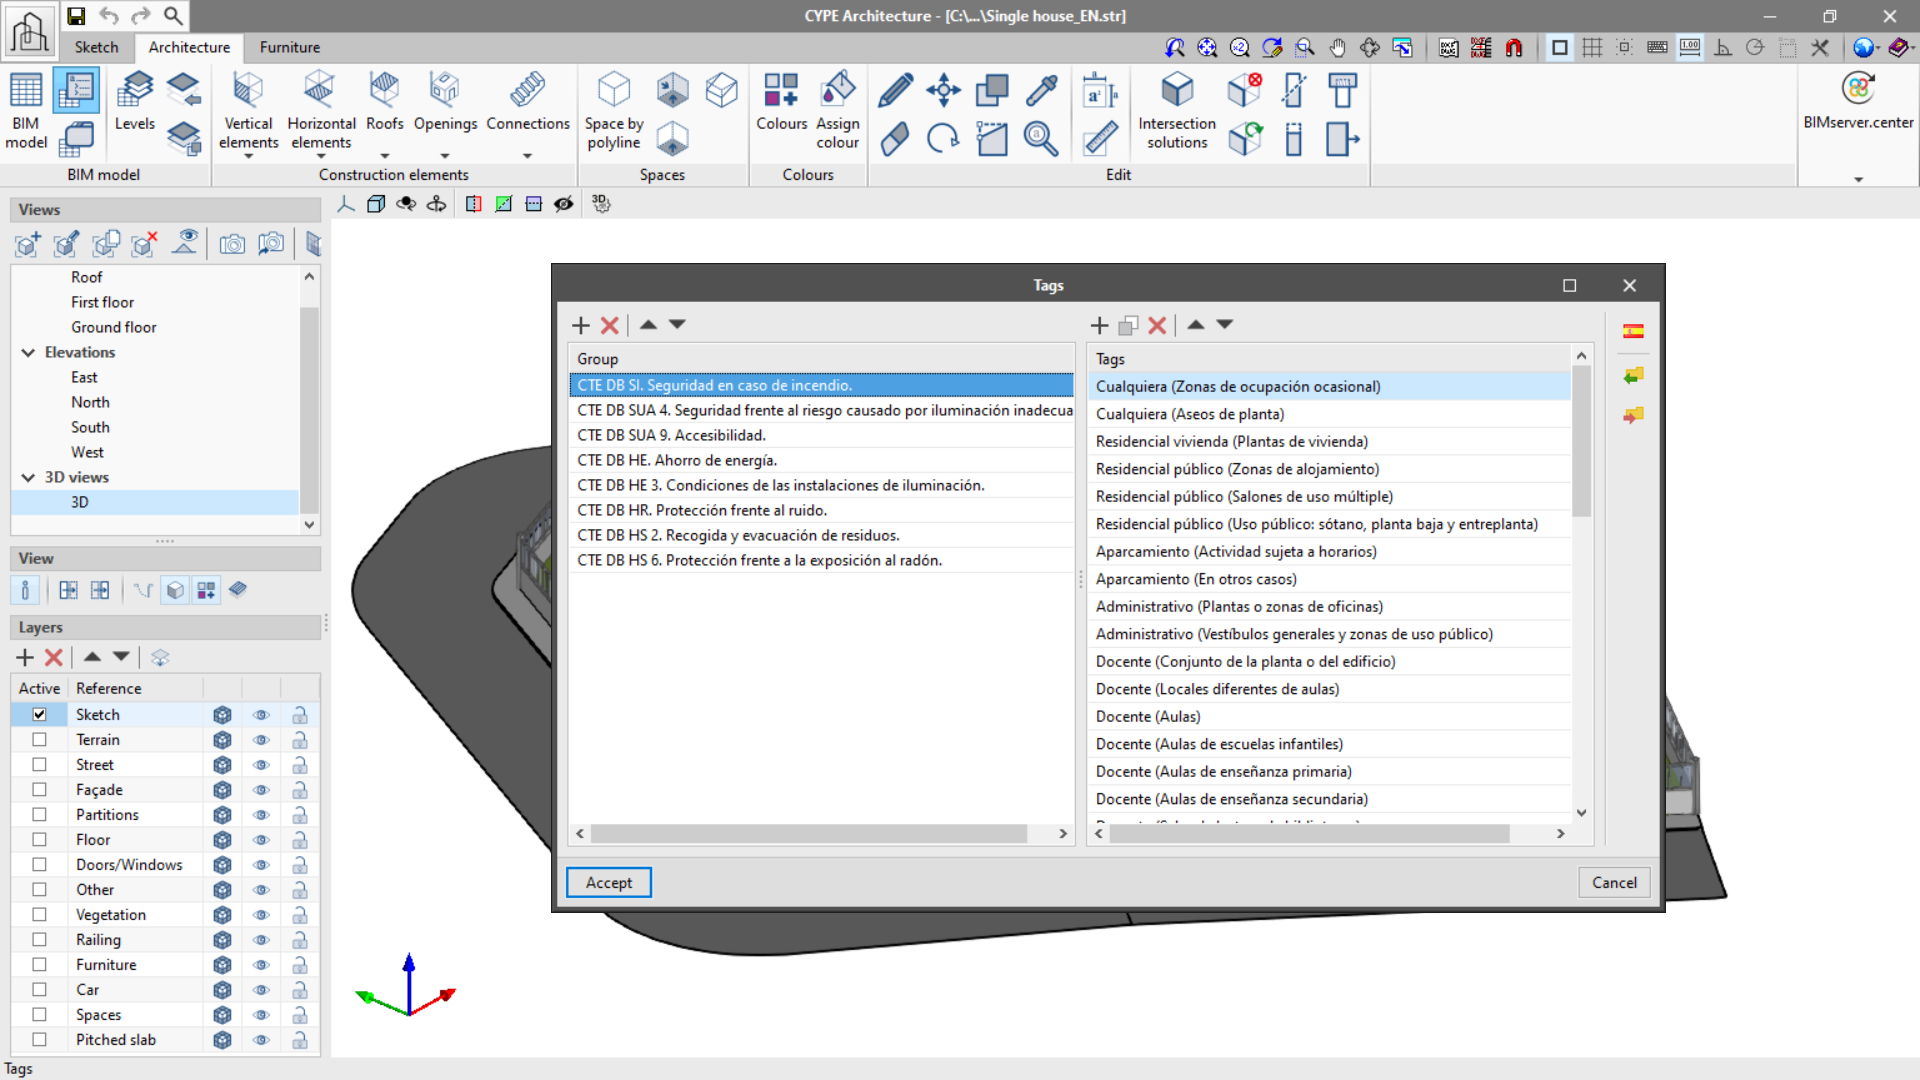Select the Move tool in Edit group
This screenshot has width=1920, height=1080.
click(943, 90)
